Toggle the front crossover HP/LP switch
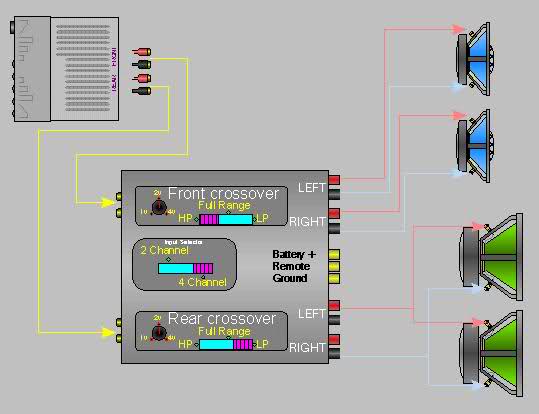The height and width of the screenshot is (414, 539). (x=226, y=219)
